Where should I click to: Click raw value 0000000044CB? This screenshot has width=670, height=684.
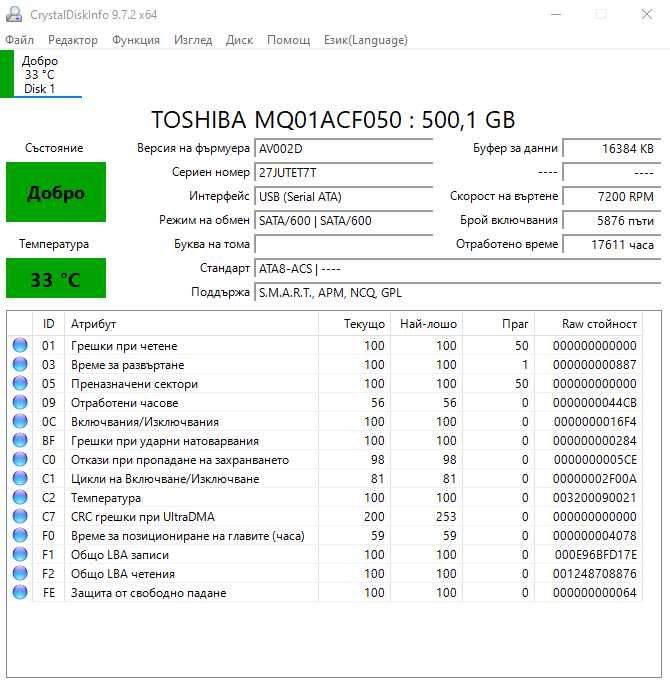point(595,403)
